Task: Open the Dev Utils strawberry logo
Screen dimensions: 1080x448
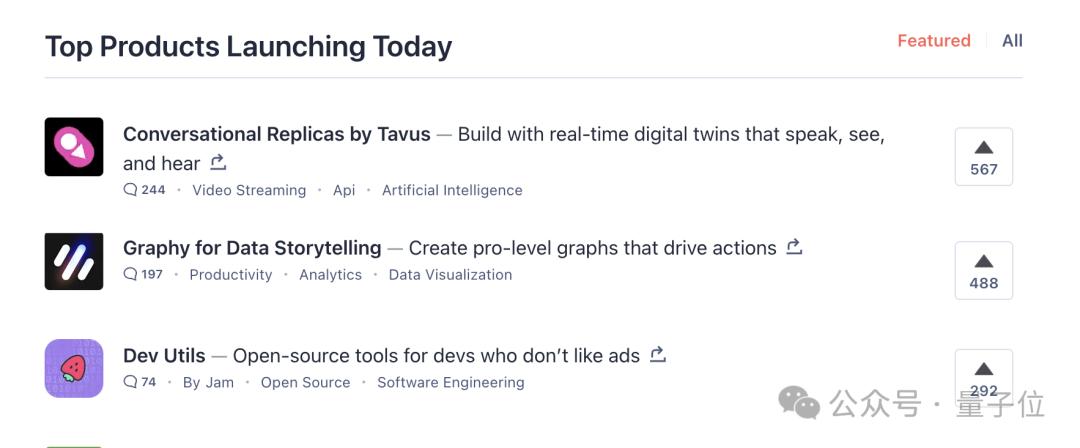Action: [x=74, y=368]
